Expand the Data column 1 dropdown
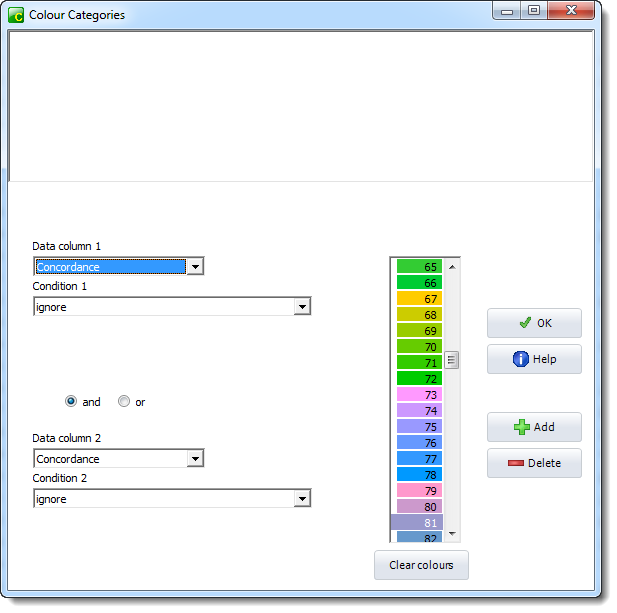The image size is (617, 613). 195,267
